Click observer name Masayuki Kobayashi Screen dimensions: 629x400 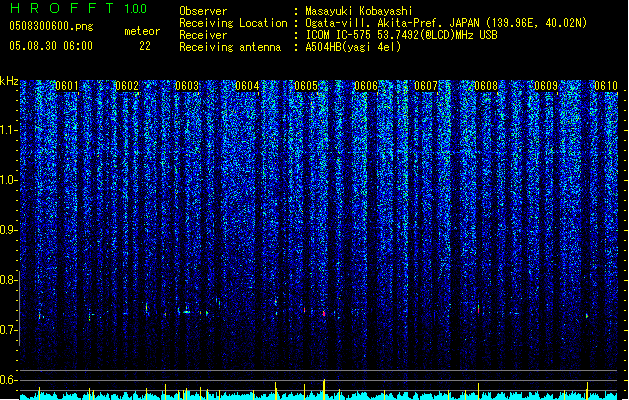tap(359, 11)
